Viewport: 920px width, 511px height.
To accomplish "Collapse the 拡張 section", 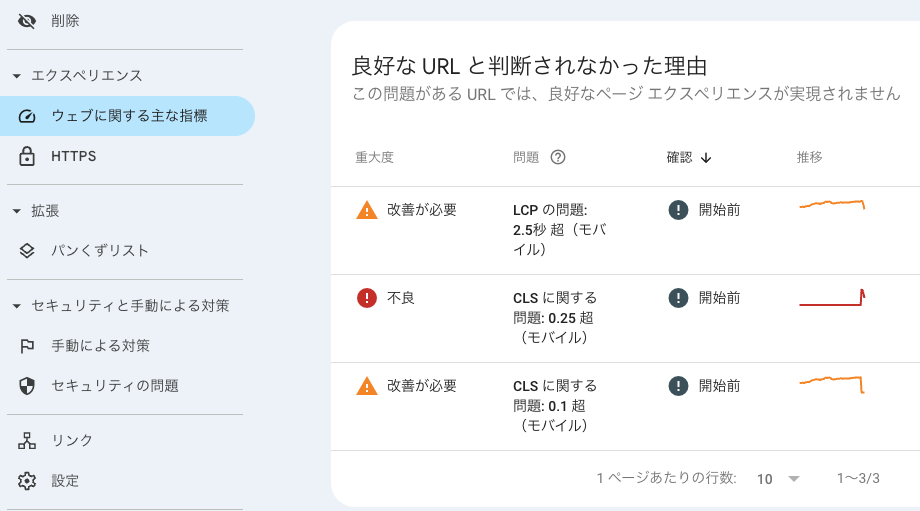I will [x=16, y=211].
